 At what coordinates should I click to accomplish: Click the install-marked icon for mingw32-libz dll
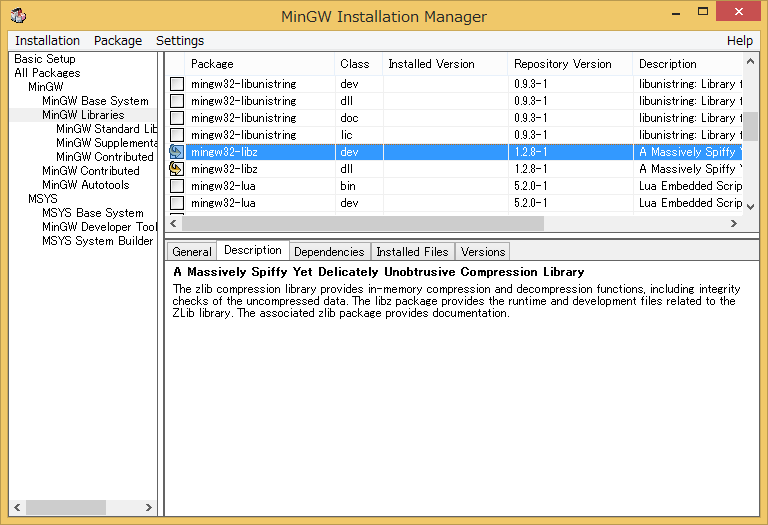pyautogui.click(x=176, y=169)
